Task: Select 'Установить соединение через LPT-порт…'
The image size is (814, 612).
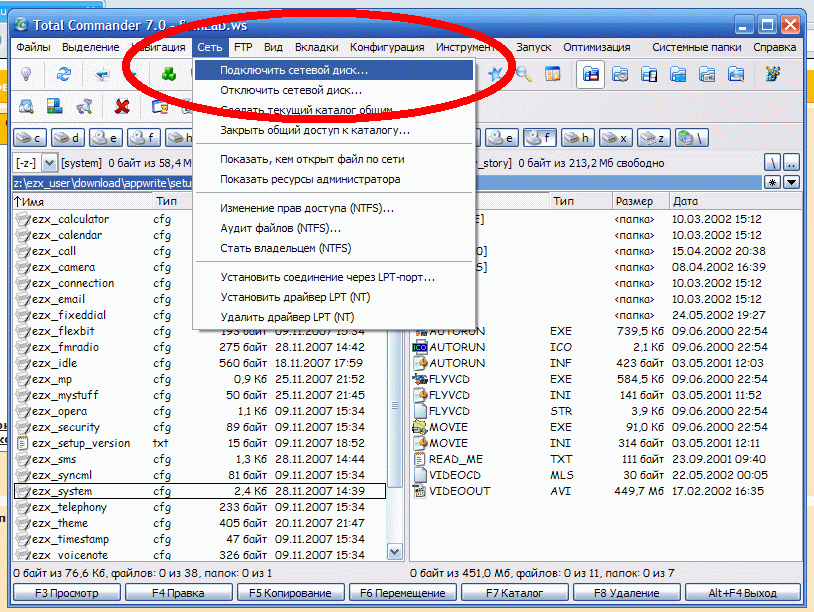Action: click(334, 277)
